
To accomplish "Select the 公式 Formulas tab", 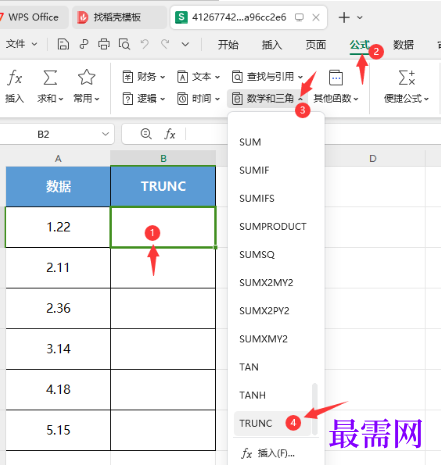I will coord(360,44).
